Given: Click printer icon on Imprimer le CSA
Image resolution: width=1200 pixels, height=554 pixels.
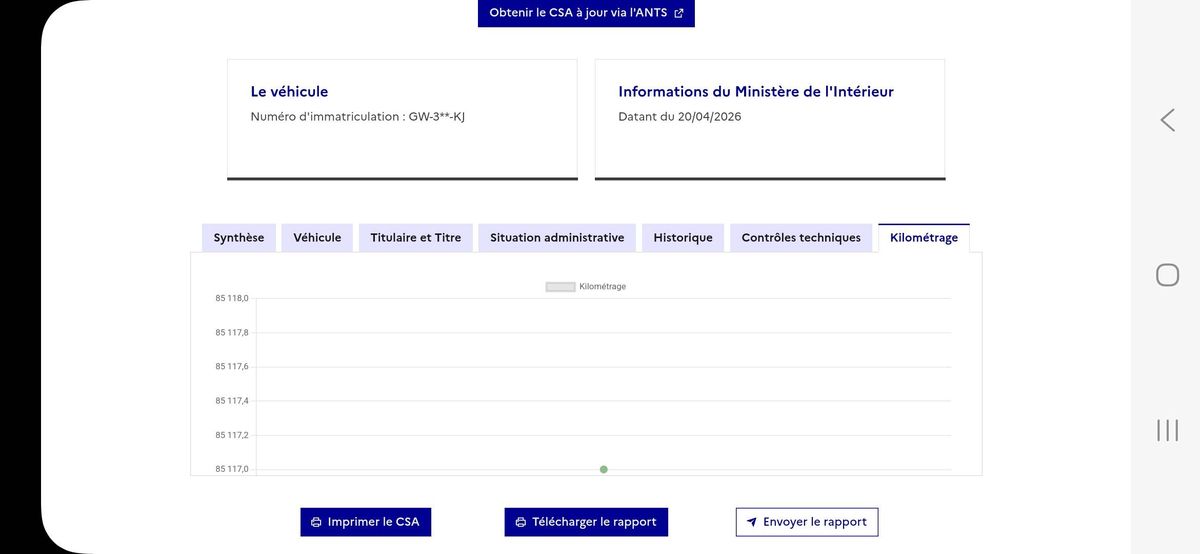Looking at the screenshot, I should coord(316,522).
